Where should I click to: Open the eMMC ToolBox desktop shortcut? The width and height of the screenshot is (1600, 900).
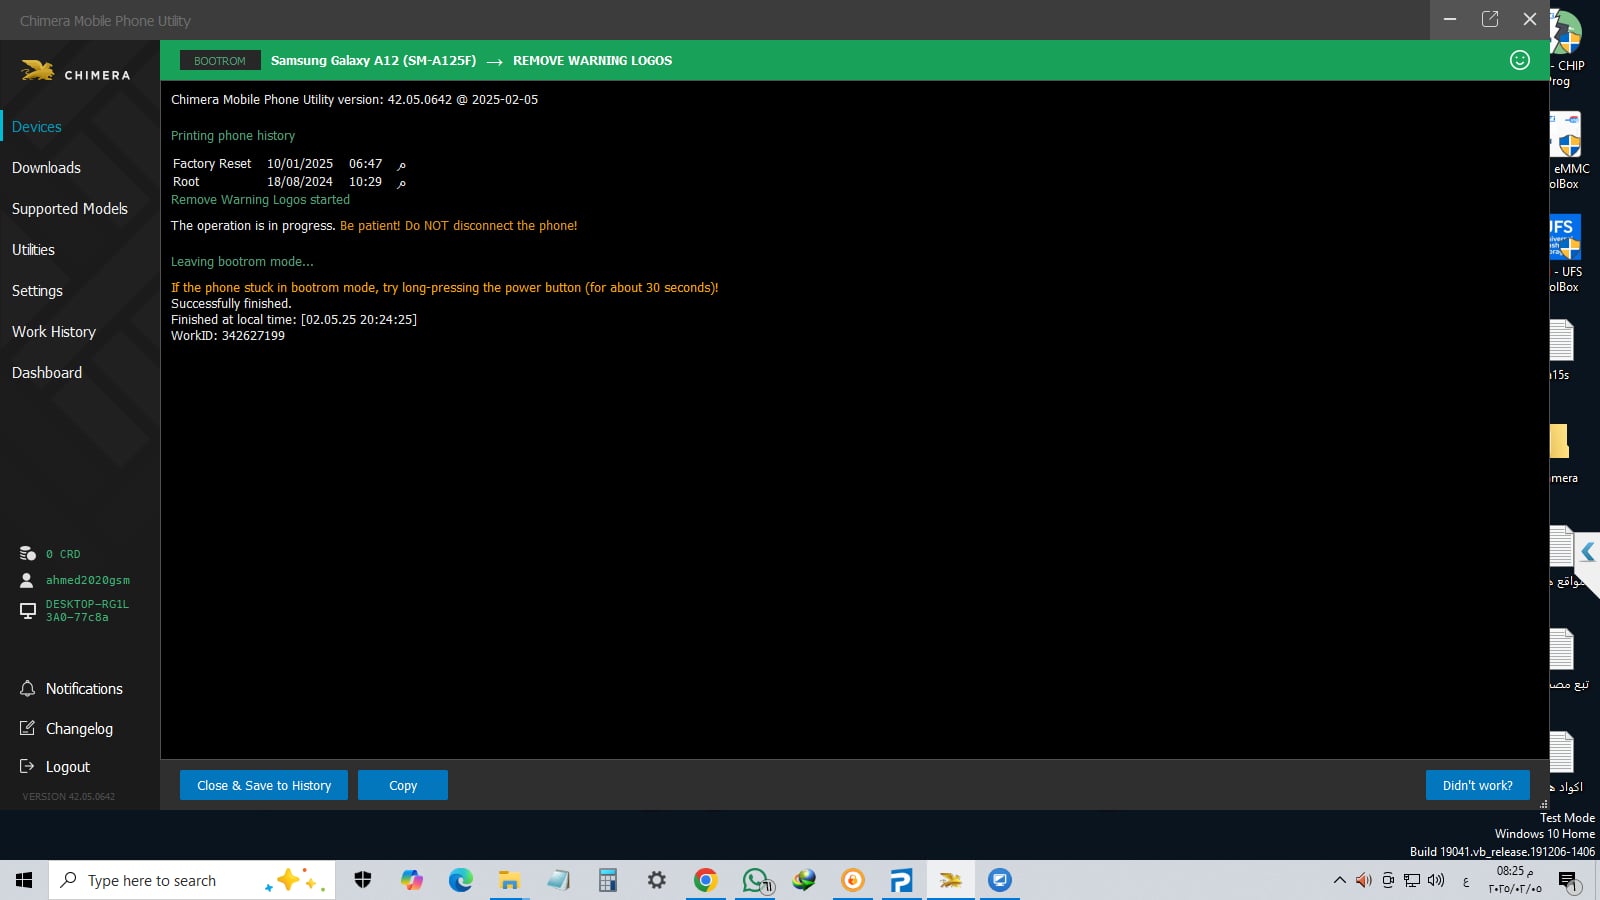coord(1568,150)
